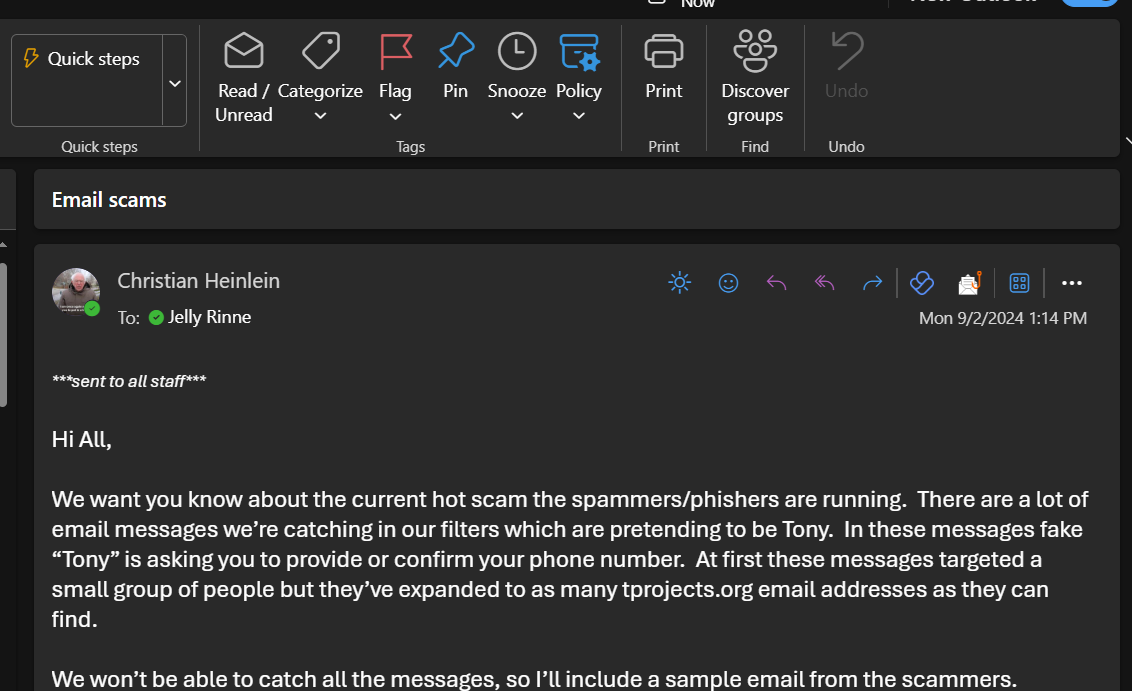Open Christian Heinlein's profile picture
The image size is (1132, 691).
pos(76,292)
